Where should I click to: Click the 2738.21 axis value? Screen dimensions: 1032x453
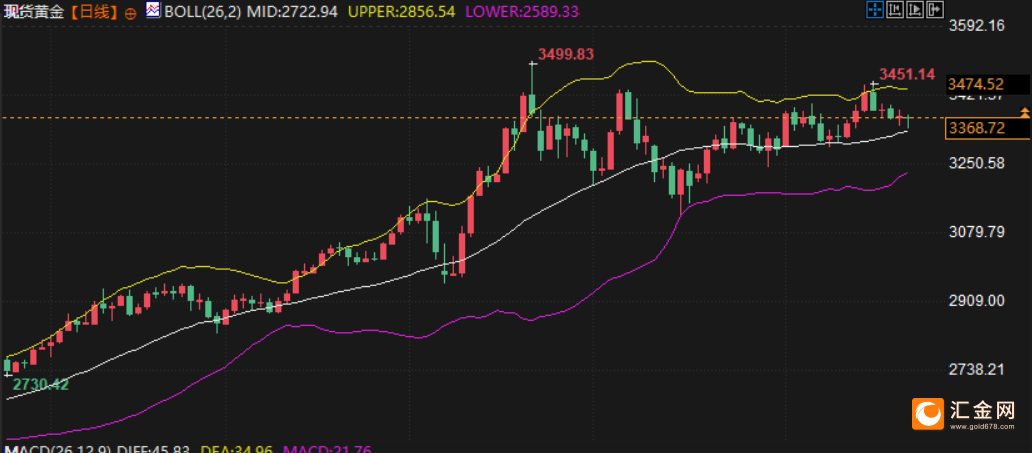coord(977,369)
